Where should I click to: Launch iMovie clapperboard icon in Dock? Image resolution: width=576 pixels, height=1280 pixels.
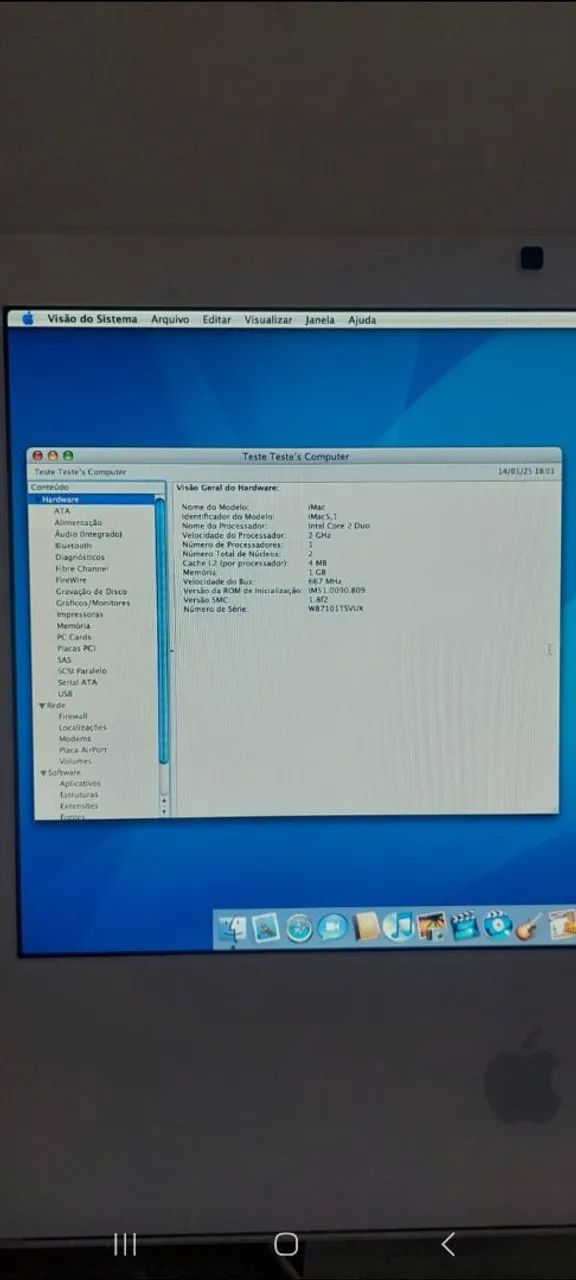pos(464,926)
